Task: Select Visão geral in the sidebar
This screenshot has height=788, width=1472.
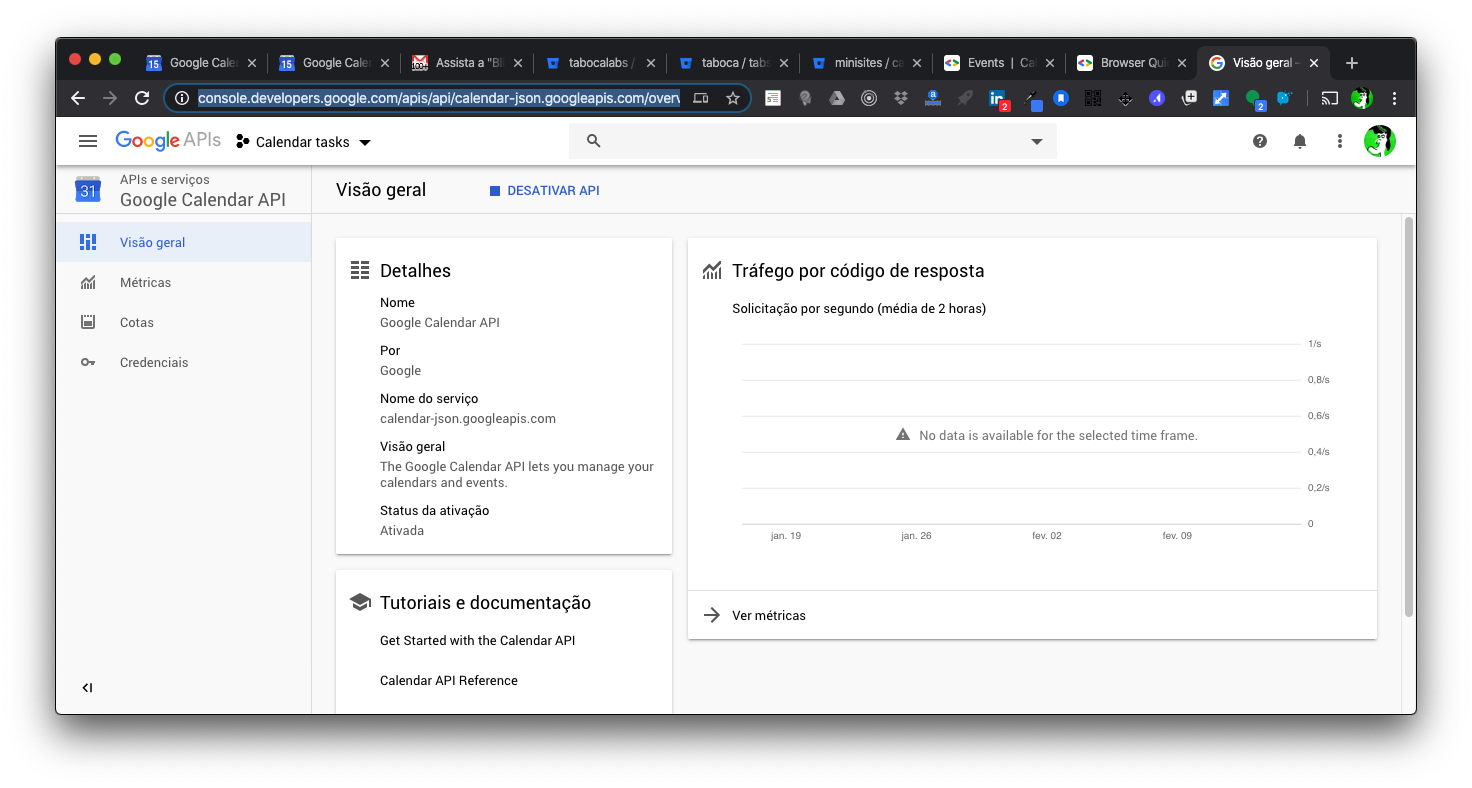Action: point(184,242)
